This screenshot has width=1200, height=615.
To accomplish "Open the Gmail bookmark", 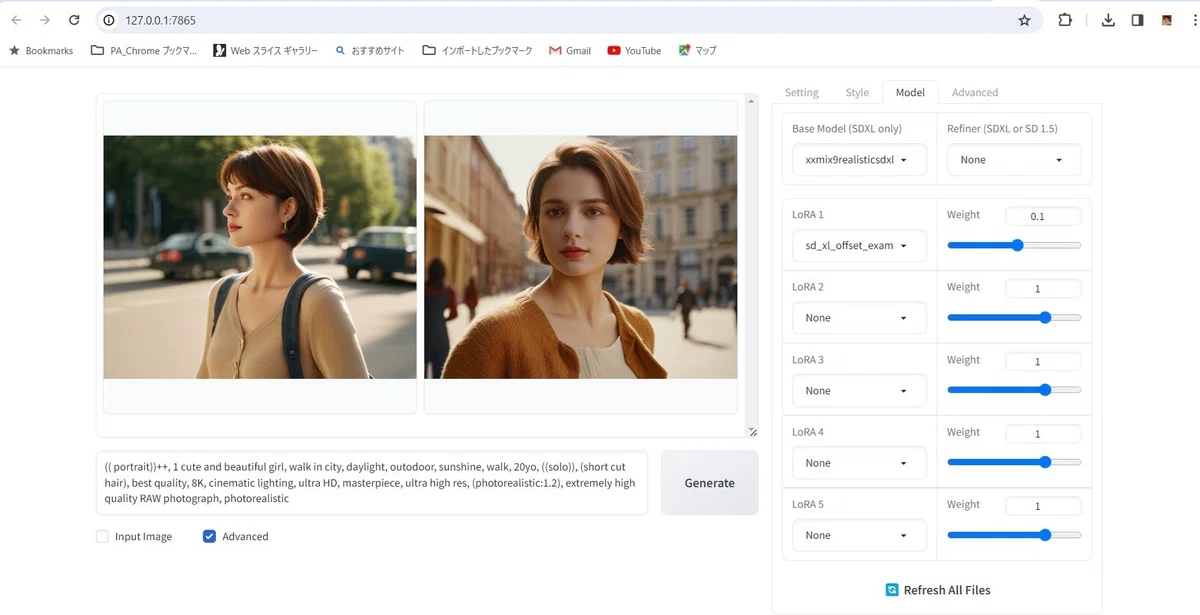I will (x=570, y=50).
